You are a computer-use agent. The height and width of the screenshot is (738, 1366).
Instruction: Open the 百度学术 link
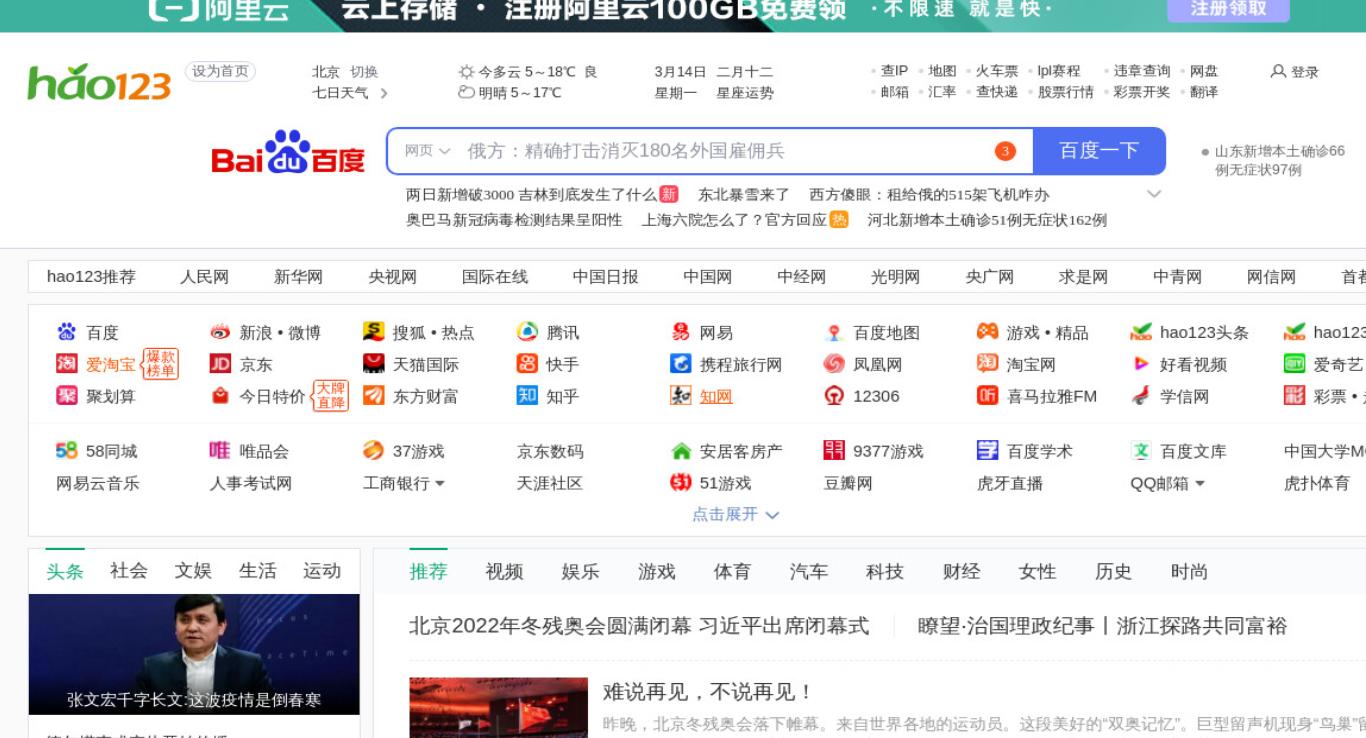coord(1039,452)
